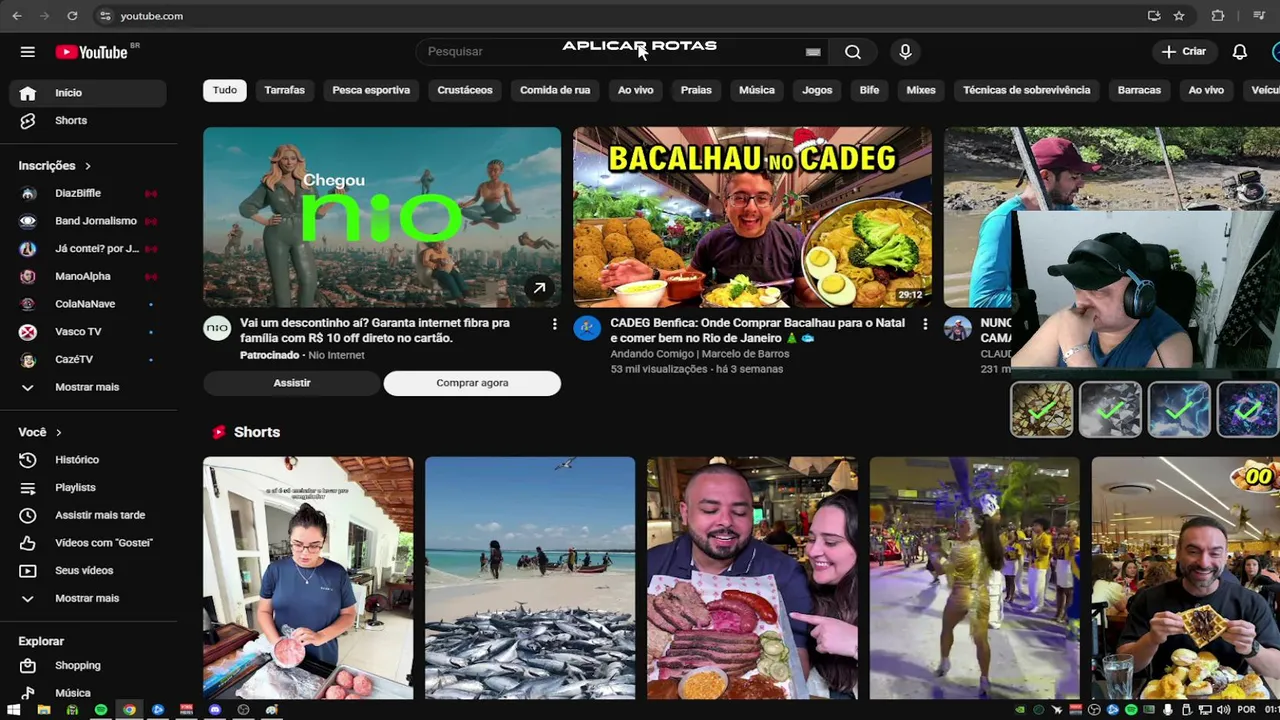
Task: Open three-dot menu on Nio ad
Action: pos(554,324)
